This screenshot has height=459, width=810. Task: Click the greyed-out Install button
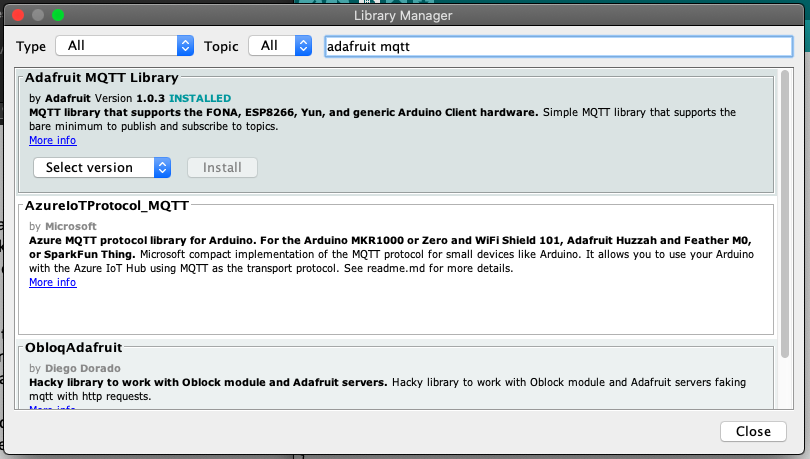point(222,167)
